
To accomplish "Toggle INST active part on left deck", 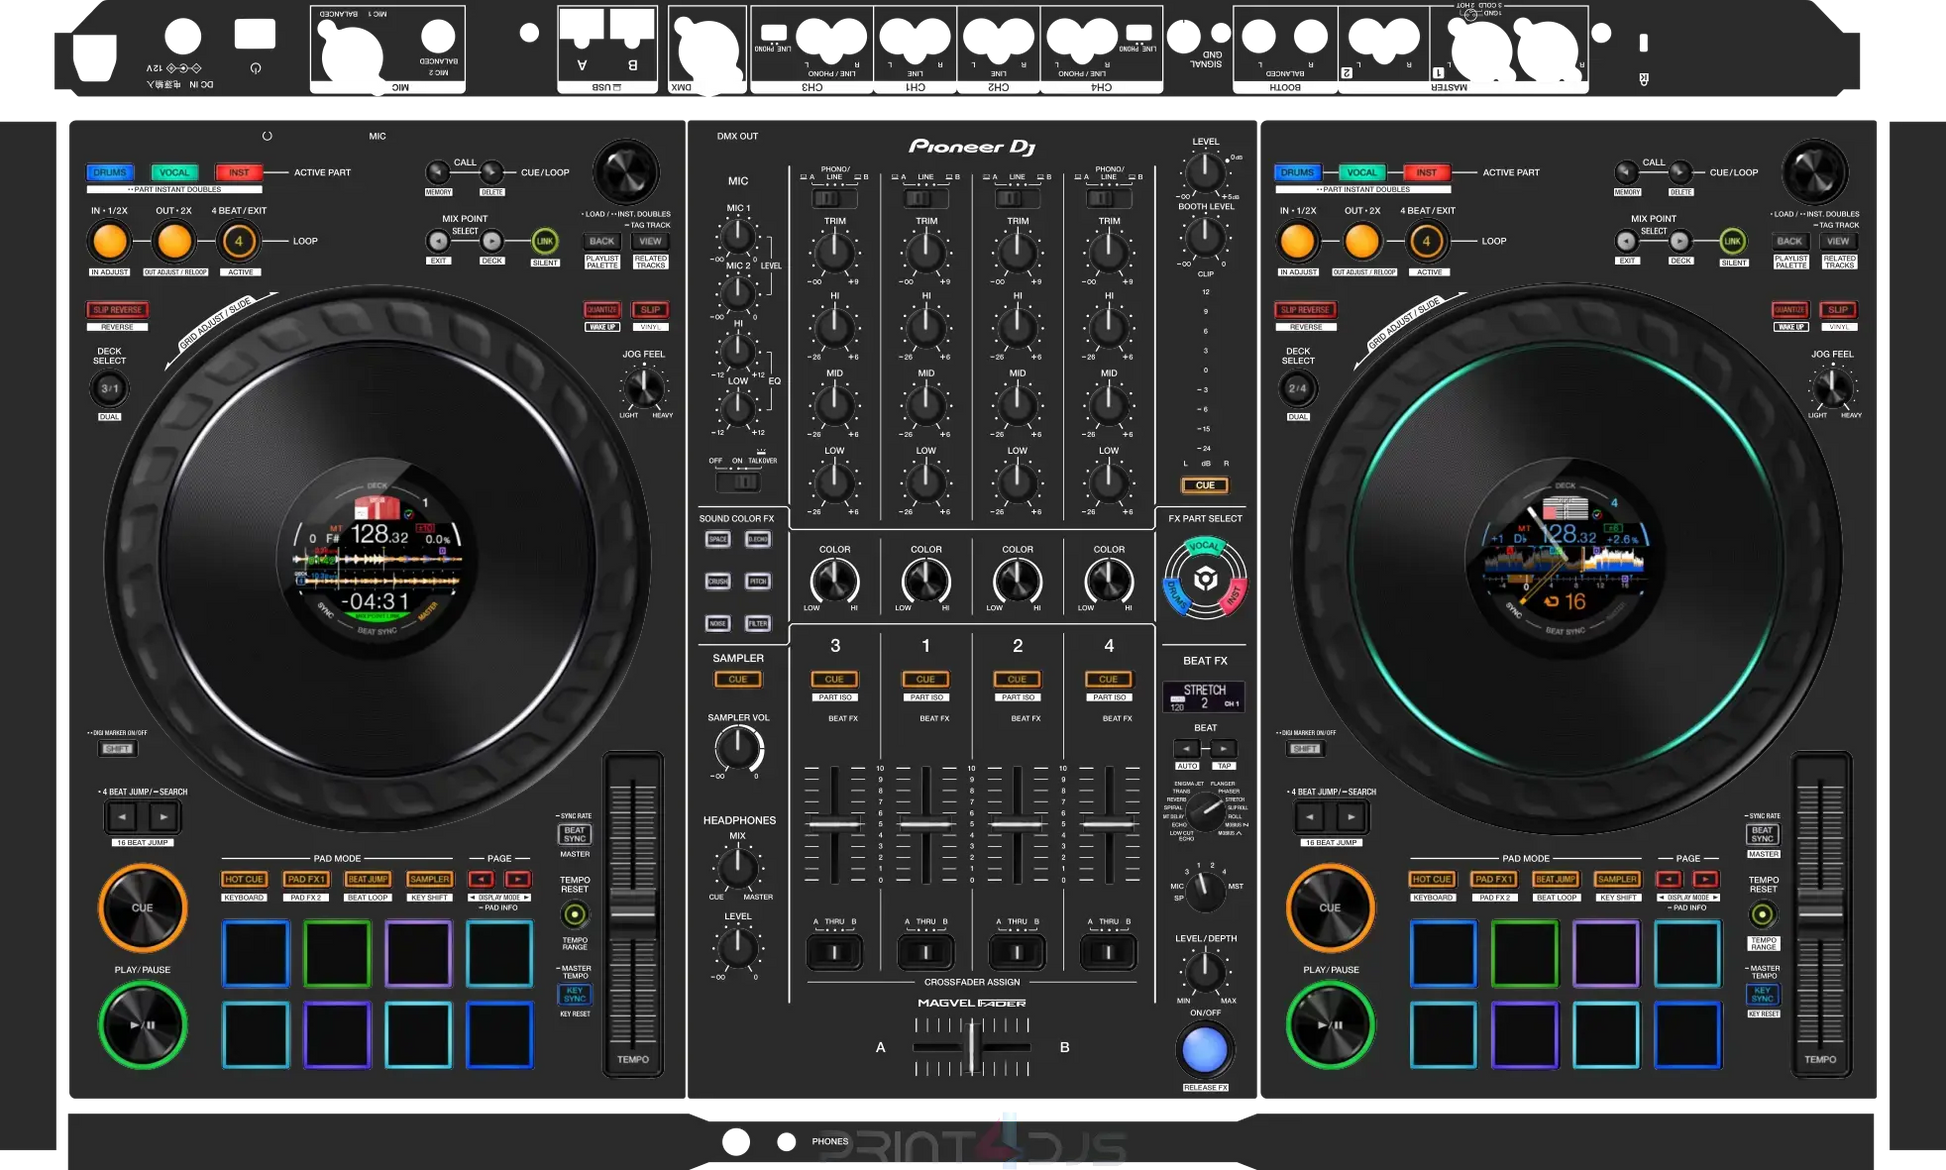I will coord(238,172).
